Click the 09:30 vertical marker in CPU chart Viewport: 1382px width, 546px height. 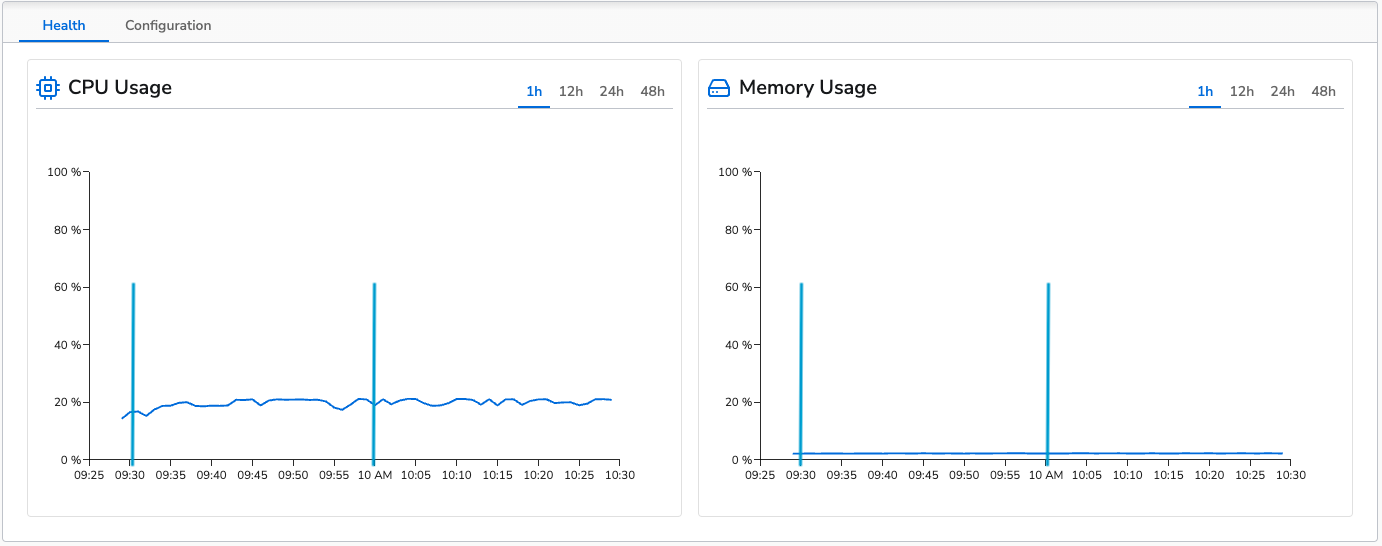pyautogui.click(x=133, y=374)
